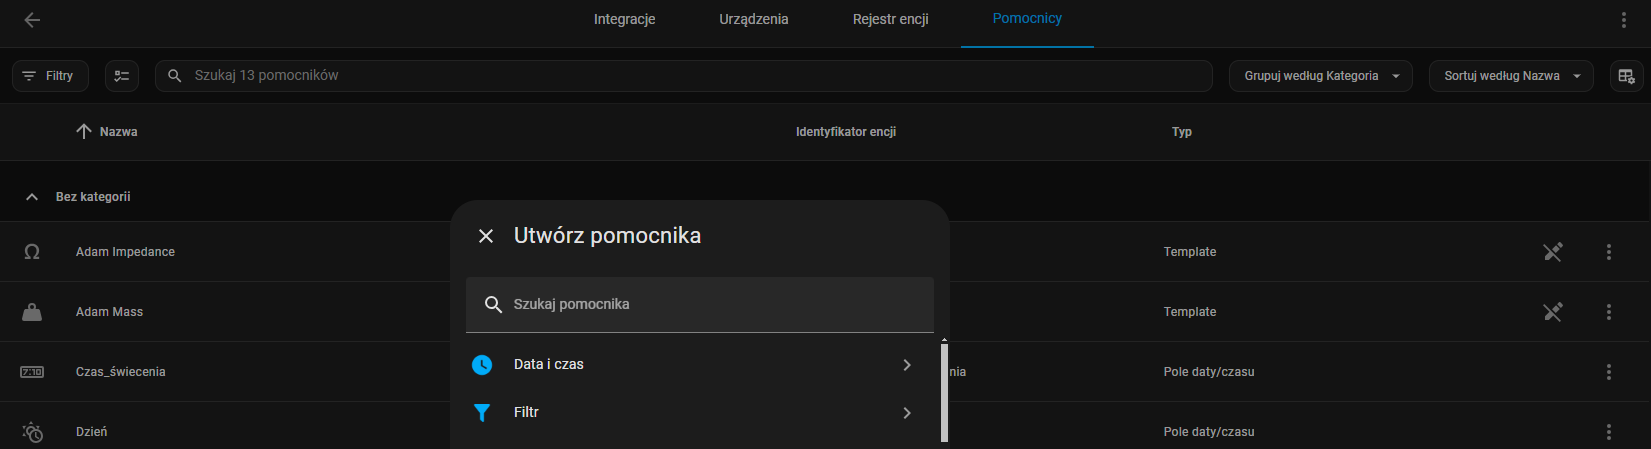The image size is (1651, 449).
Task: Click the Adam Impedance pencil-off icon
Action: click(1552, 252)
